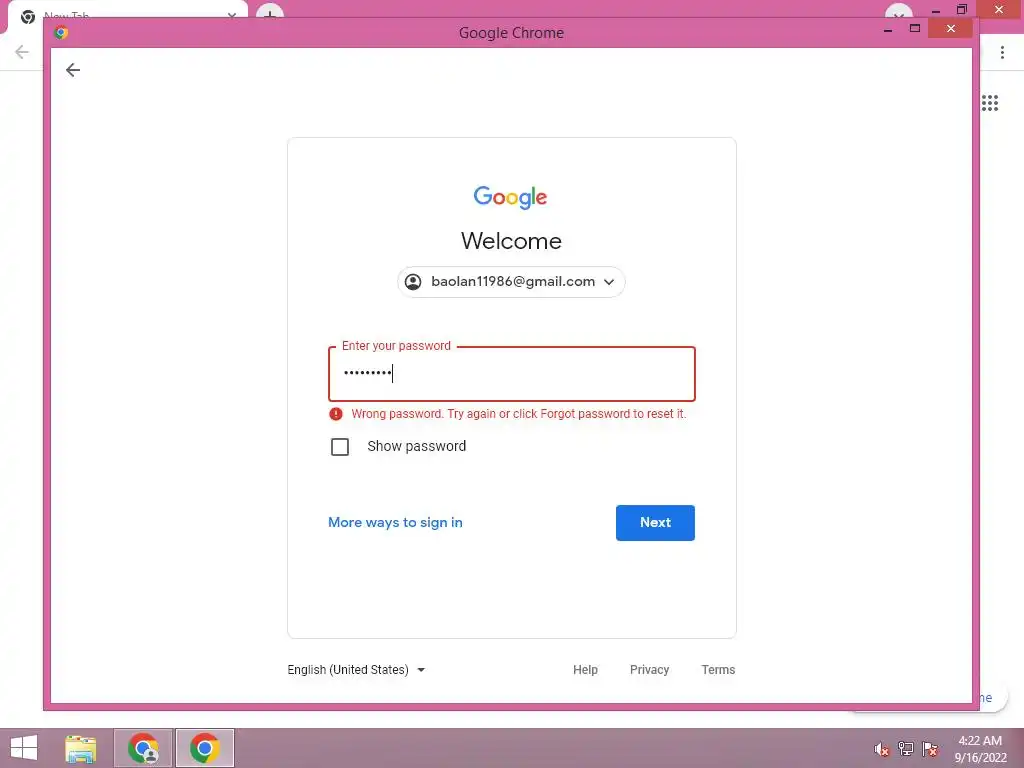
Task: Add a new tab in background Chrome
Action: pyautogui.click(x=270, y=10)
